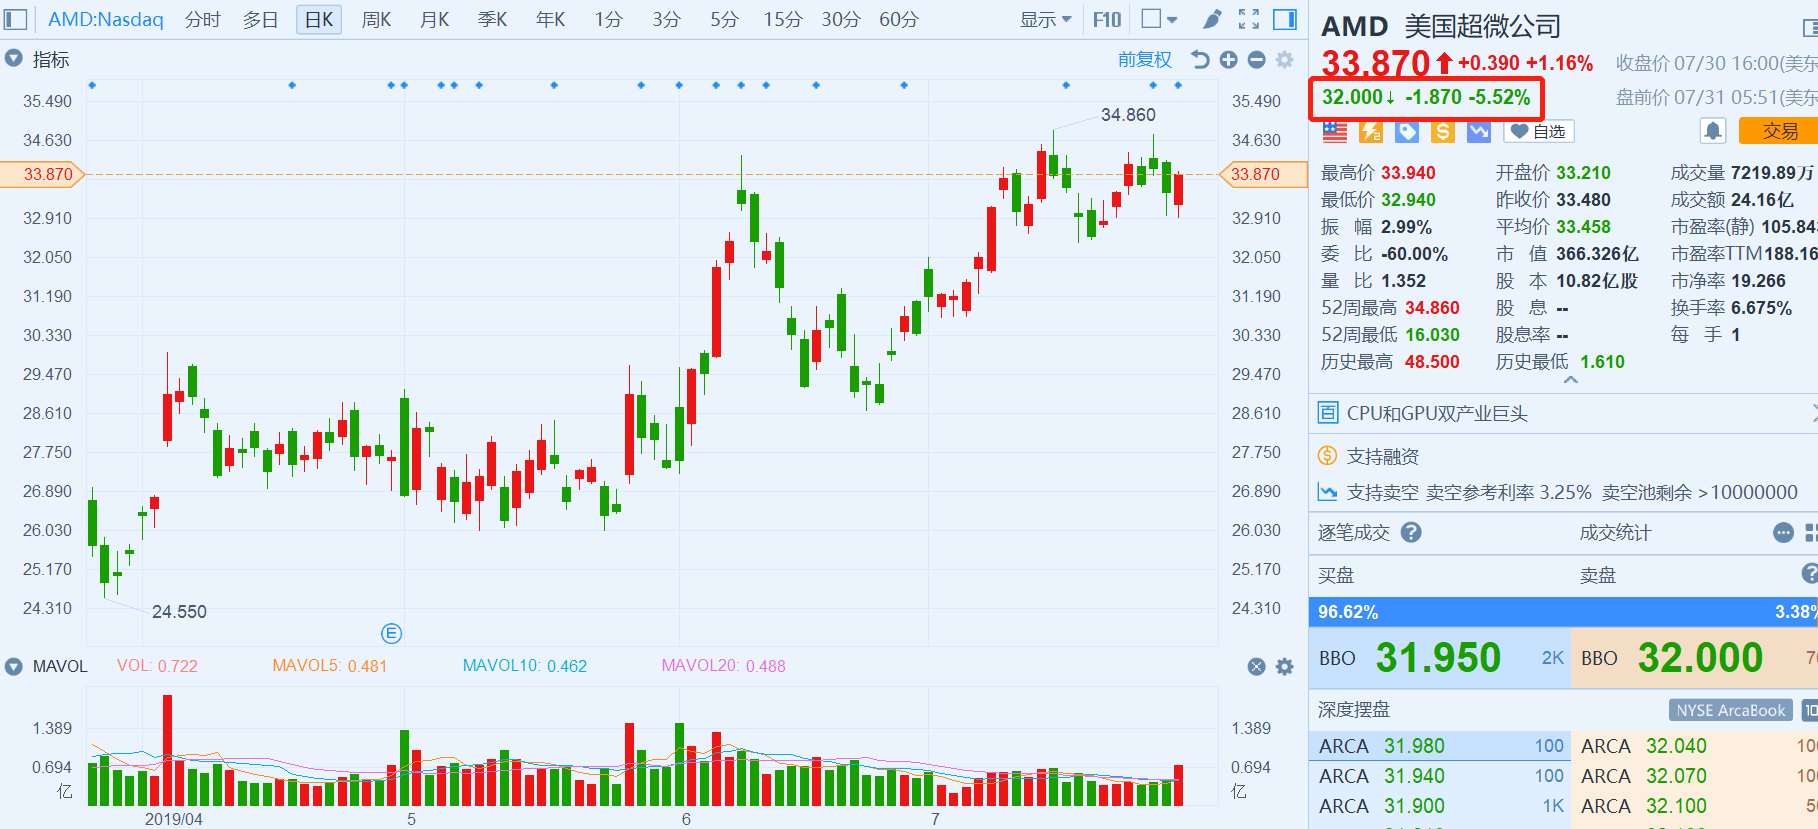Close the MAVOL indicator panel
The image size is (1818, 829).
click(x=1257, y=667)
